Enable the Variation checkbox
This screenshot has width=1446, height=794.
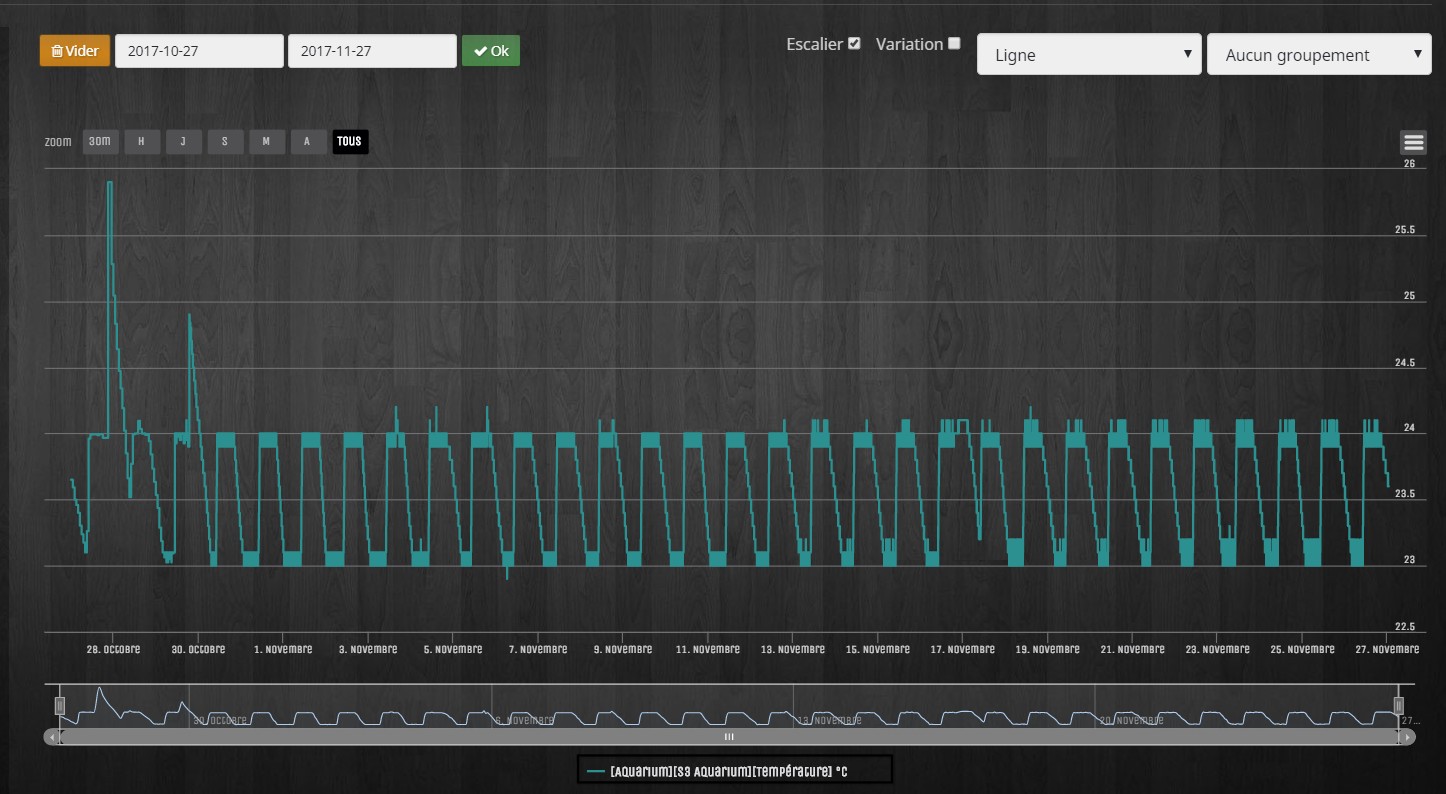pyautogui.click(x=954, y=43)
